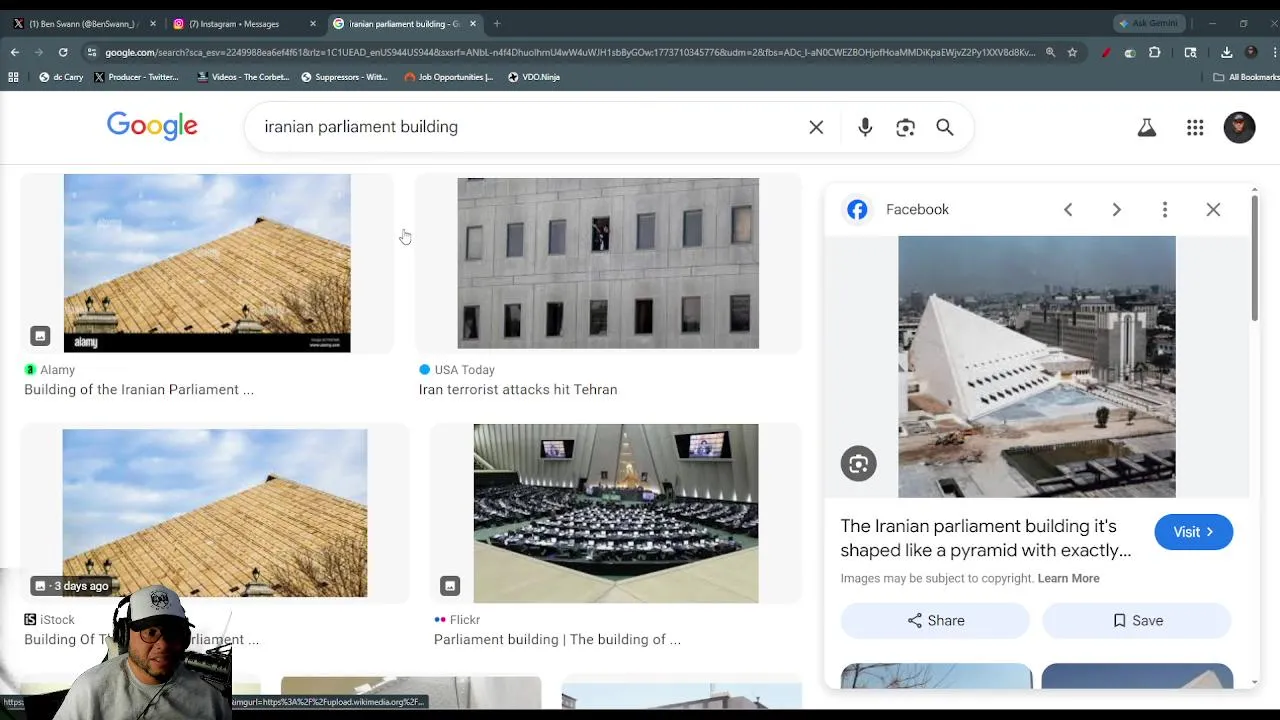Open the preview title about pyramid-shaped parliament
Image resolution: width=1280 pixels, height=720 pixels.
986,538
